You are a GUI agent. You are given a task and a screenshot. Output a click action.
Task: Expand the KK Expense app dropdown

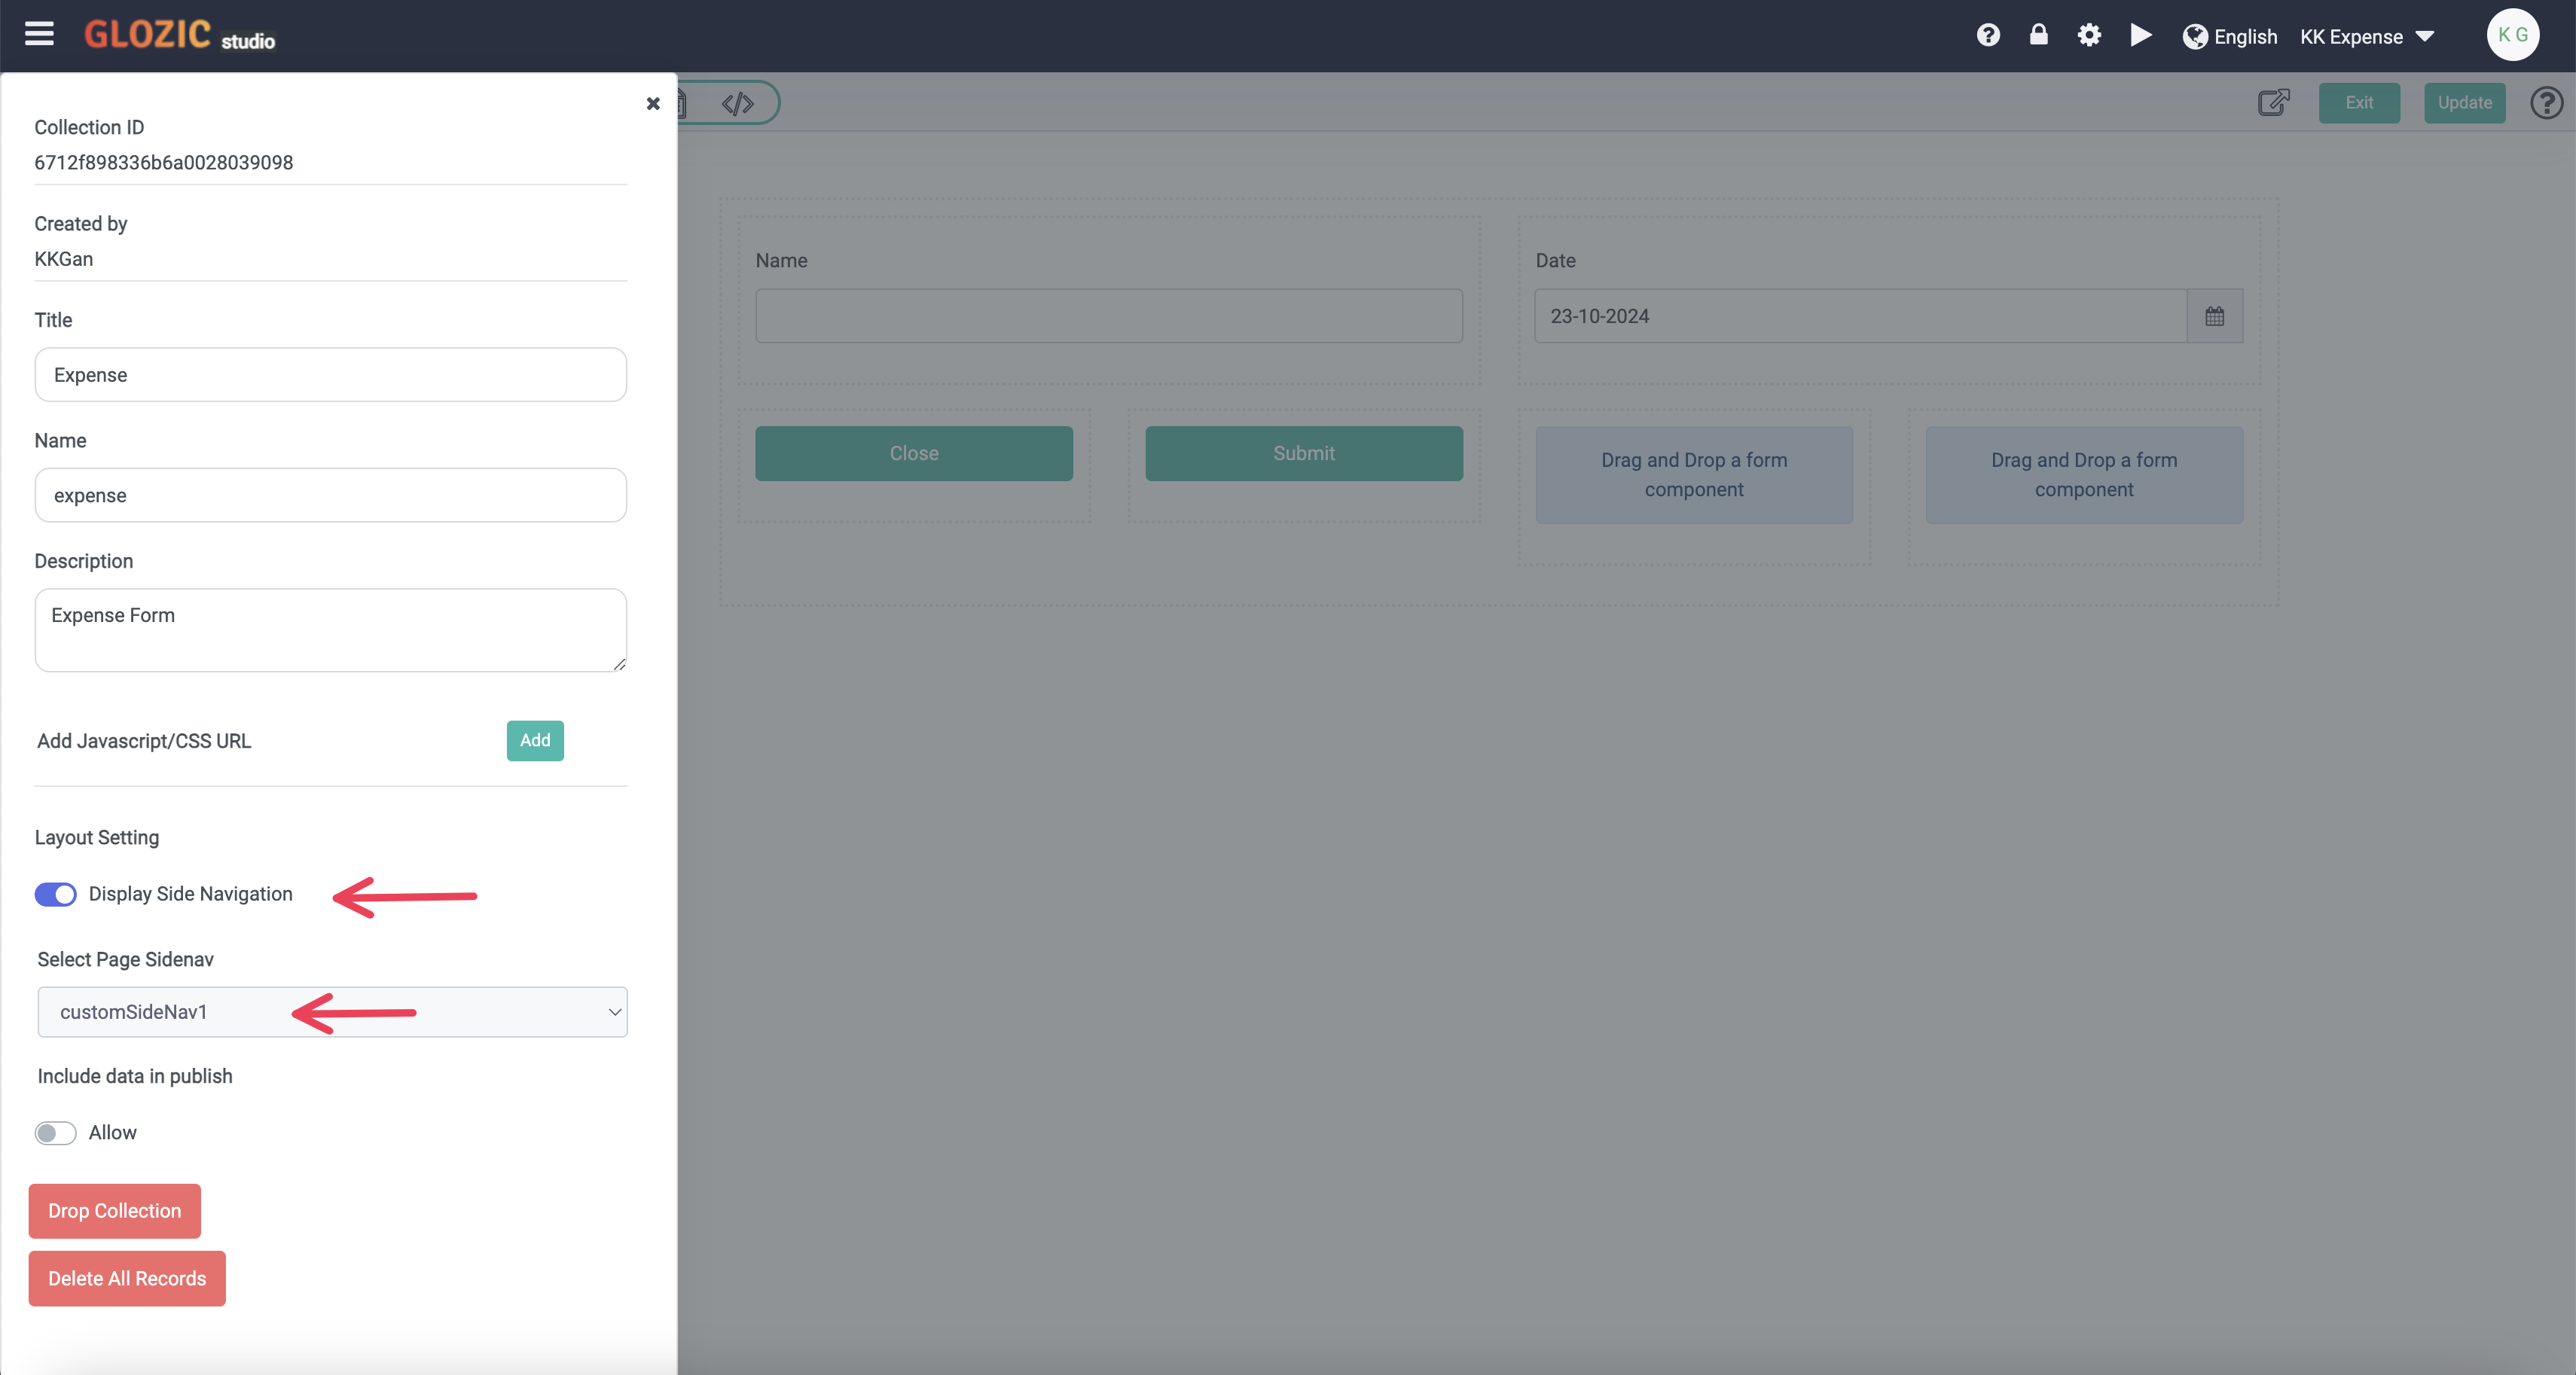point(2366,37)
